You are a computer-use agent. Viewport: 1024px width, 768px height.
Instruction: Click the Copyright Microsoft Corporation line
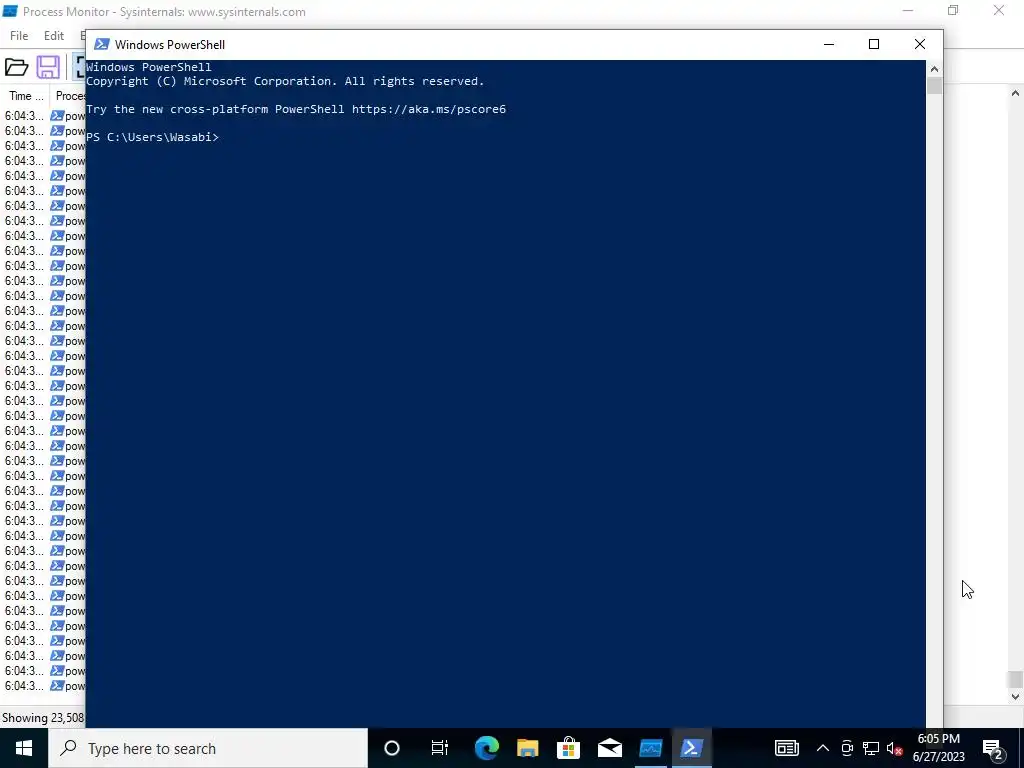click(285, 82)
